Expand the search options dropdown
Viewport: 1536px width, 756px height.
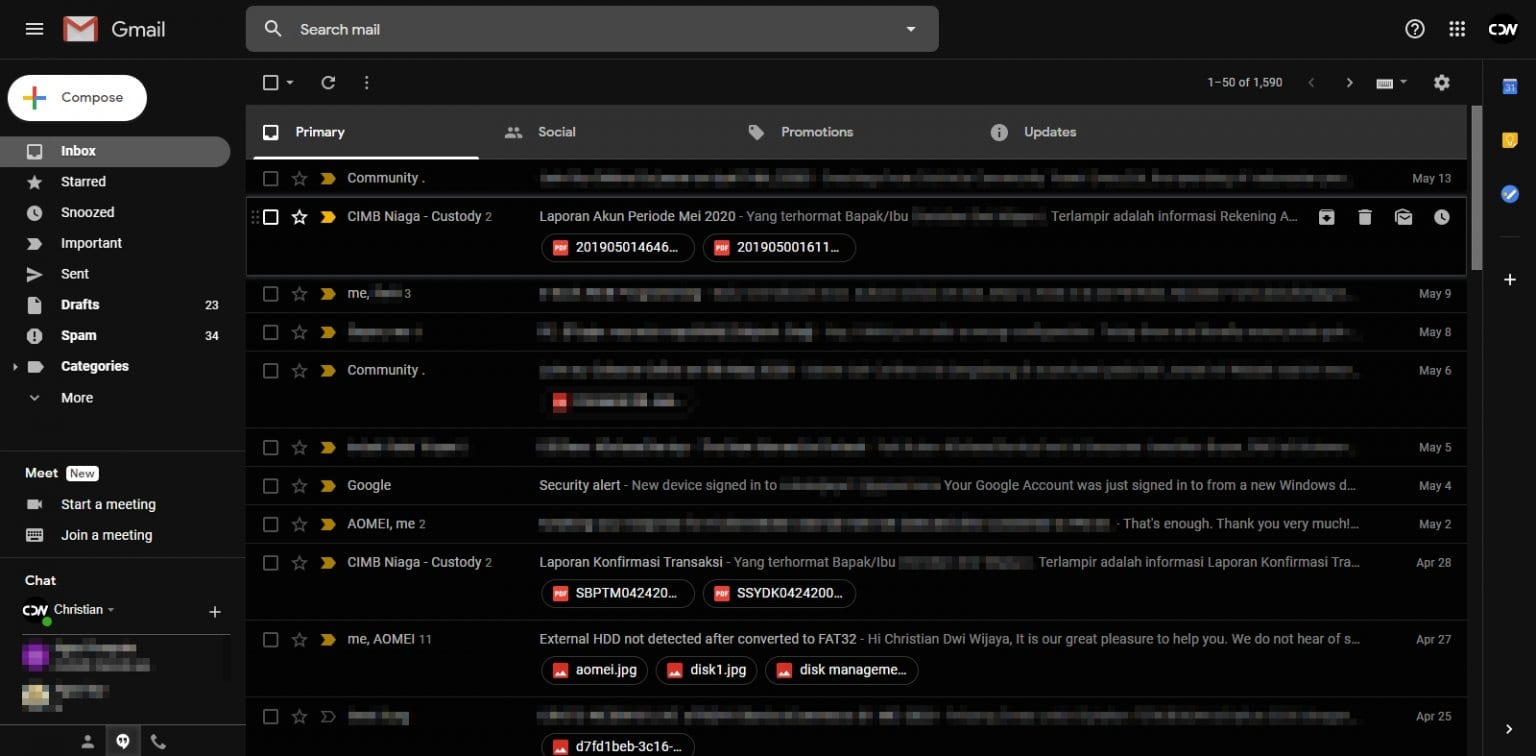(x=910, y=29)
